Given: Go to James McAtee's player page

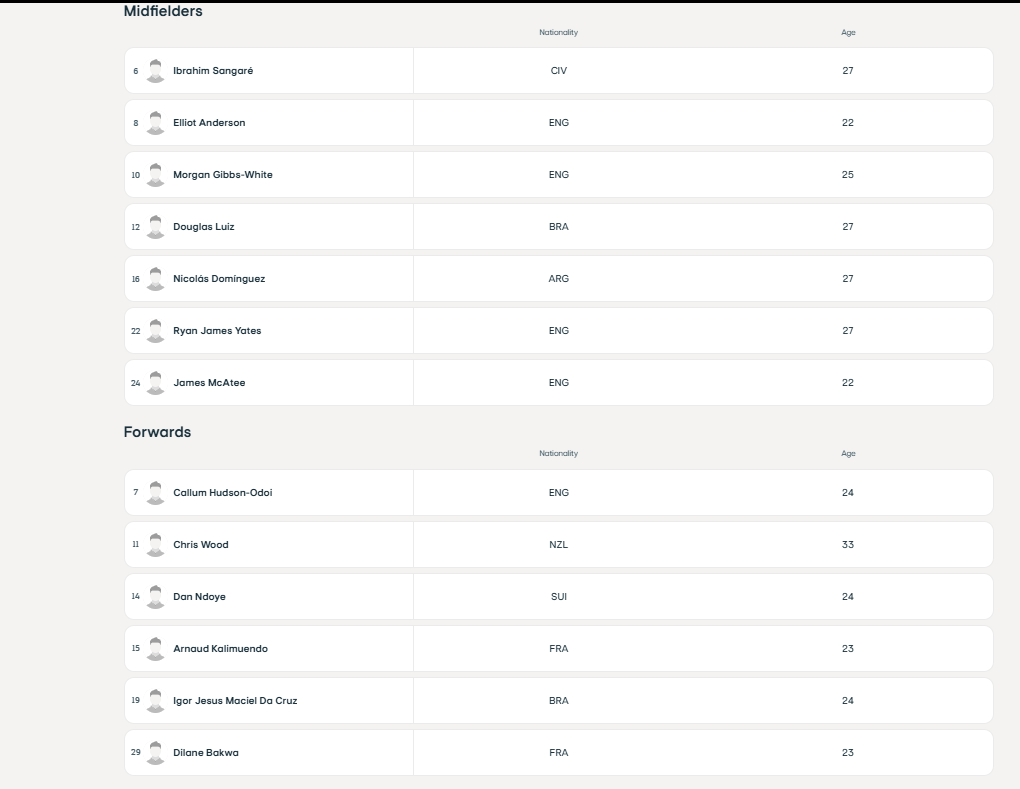Looking at the screenshot, I should (209, 383).
